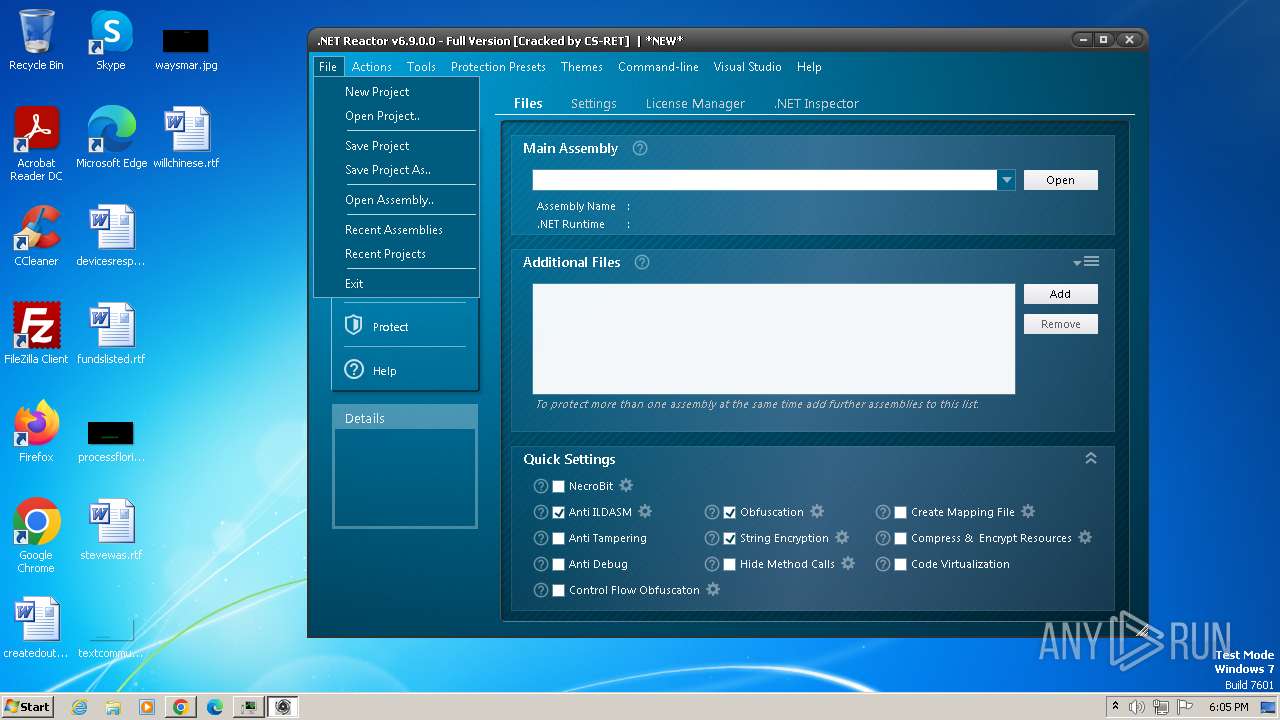Switch to the .NET Inspector tab
The width and height of the screenshot is (1280, 720).
pos(816,104)
